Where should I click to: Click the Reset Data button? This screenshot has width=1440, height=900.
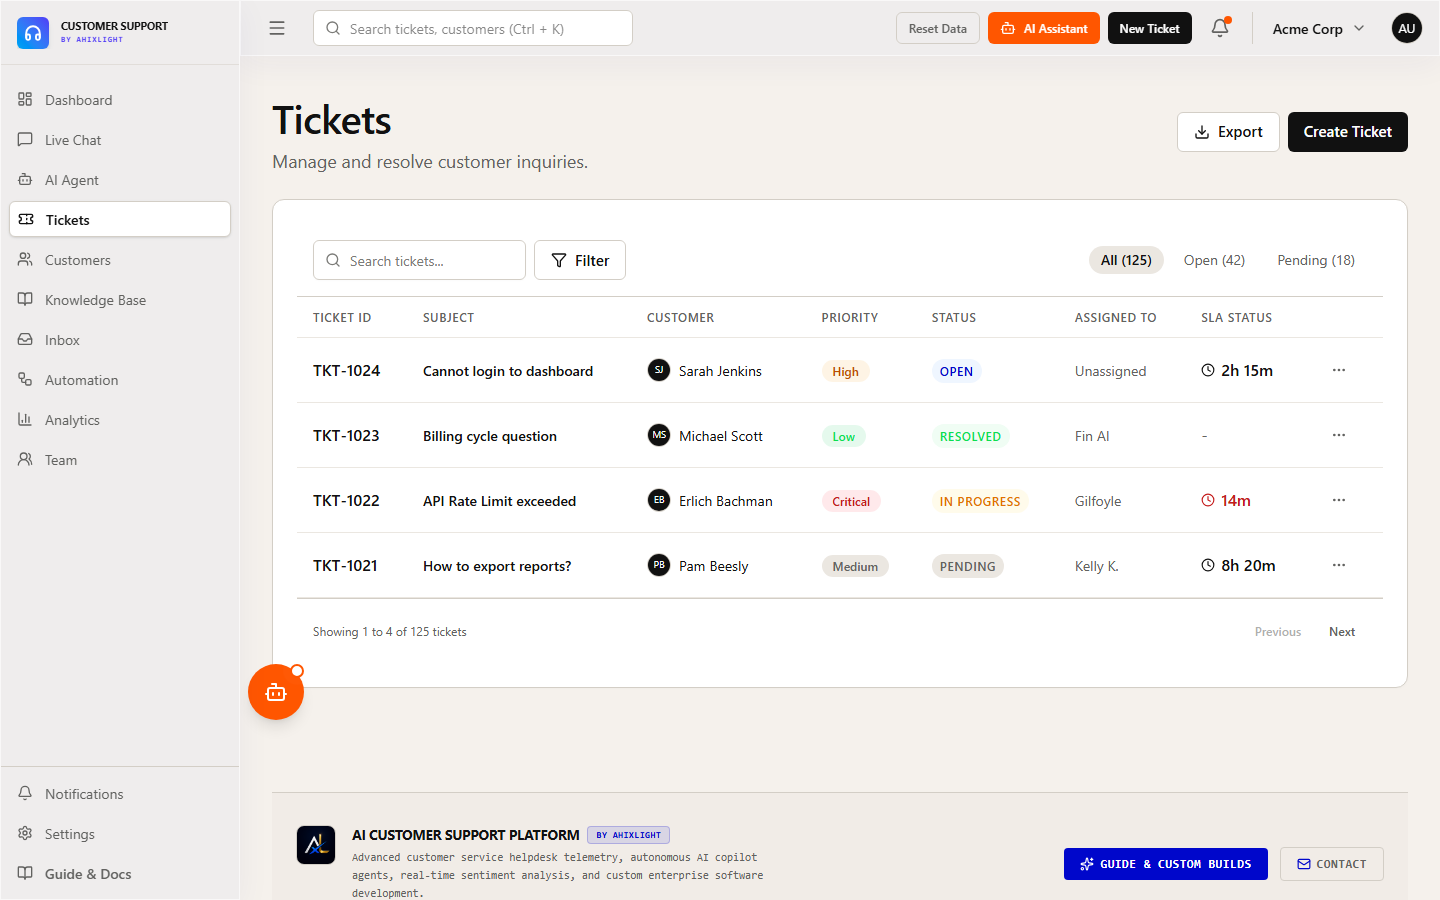tap(938, 28)
